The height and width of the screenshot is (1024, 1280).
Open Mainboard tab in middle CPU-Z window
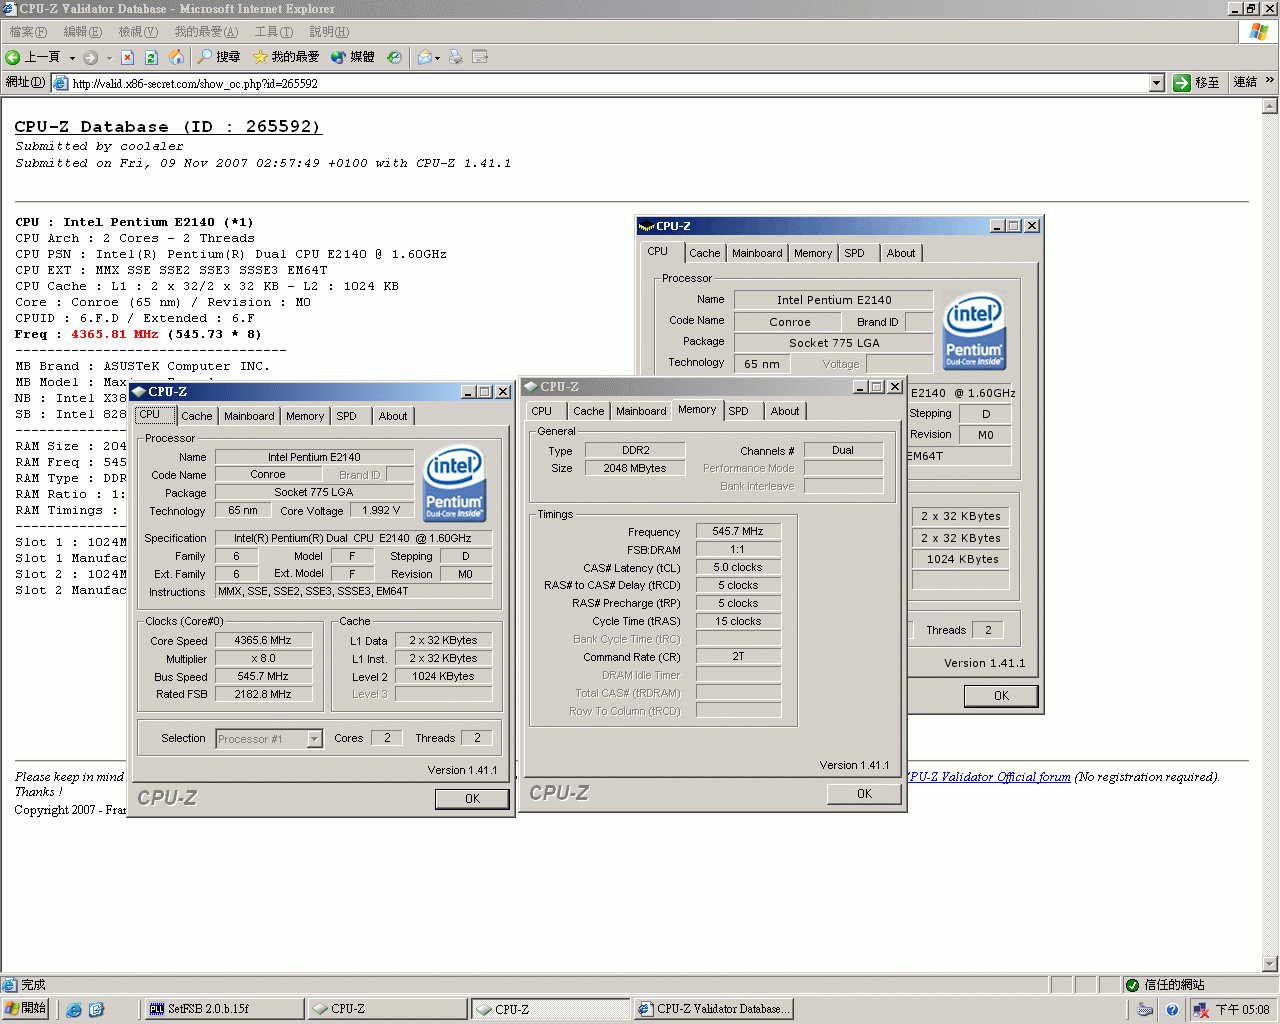click(641, 411)
